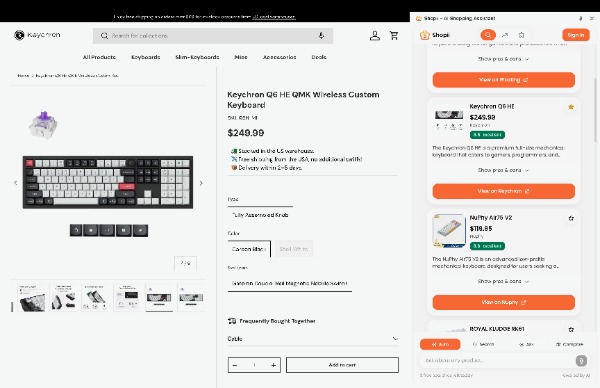This screenshot has width=600, height=388.
Task: Click the US warehouse link in top banner
Action: [x=274, y=16]
